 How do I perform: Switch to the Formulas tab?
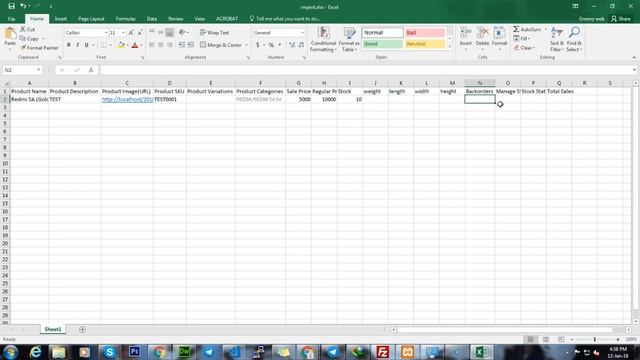[x=125, y=19]
